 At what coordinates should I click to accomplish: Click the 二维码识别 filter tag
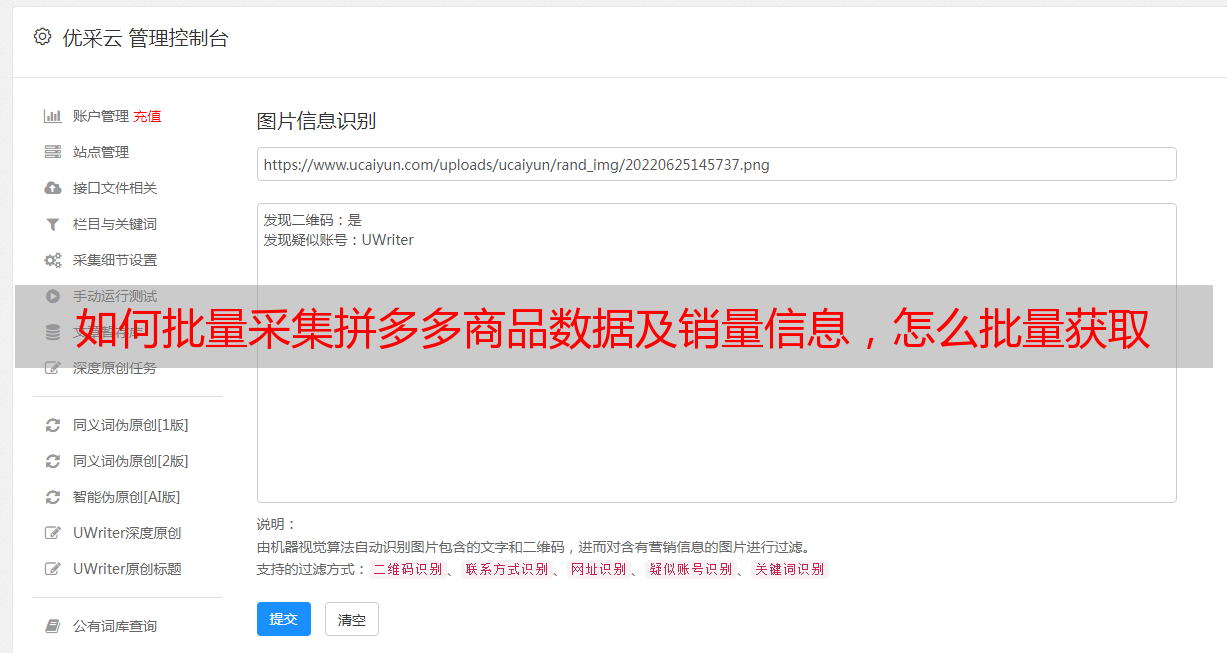(408, 569)
